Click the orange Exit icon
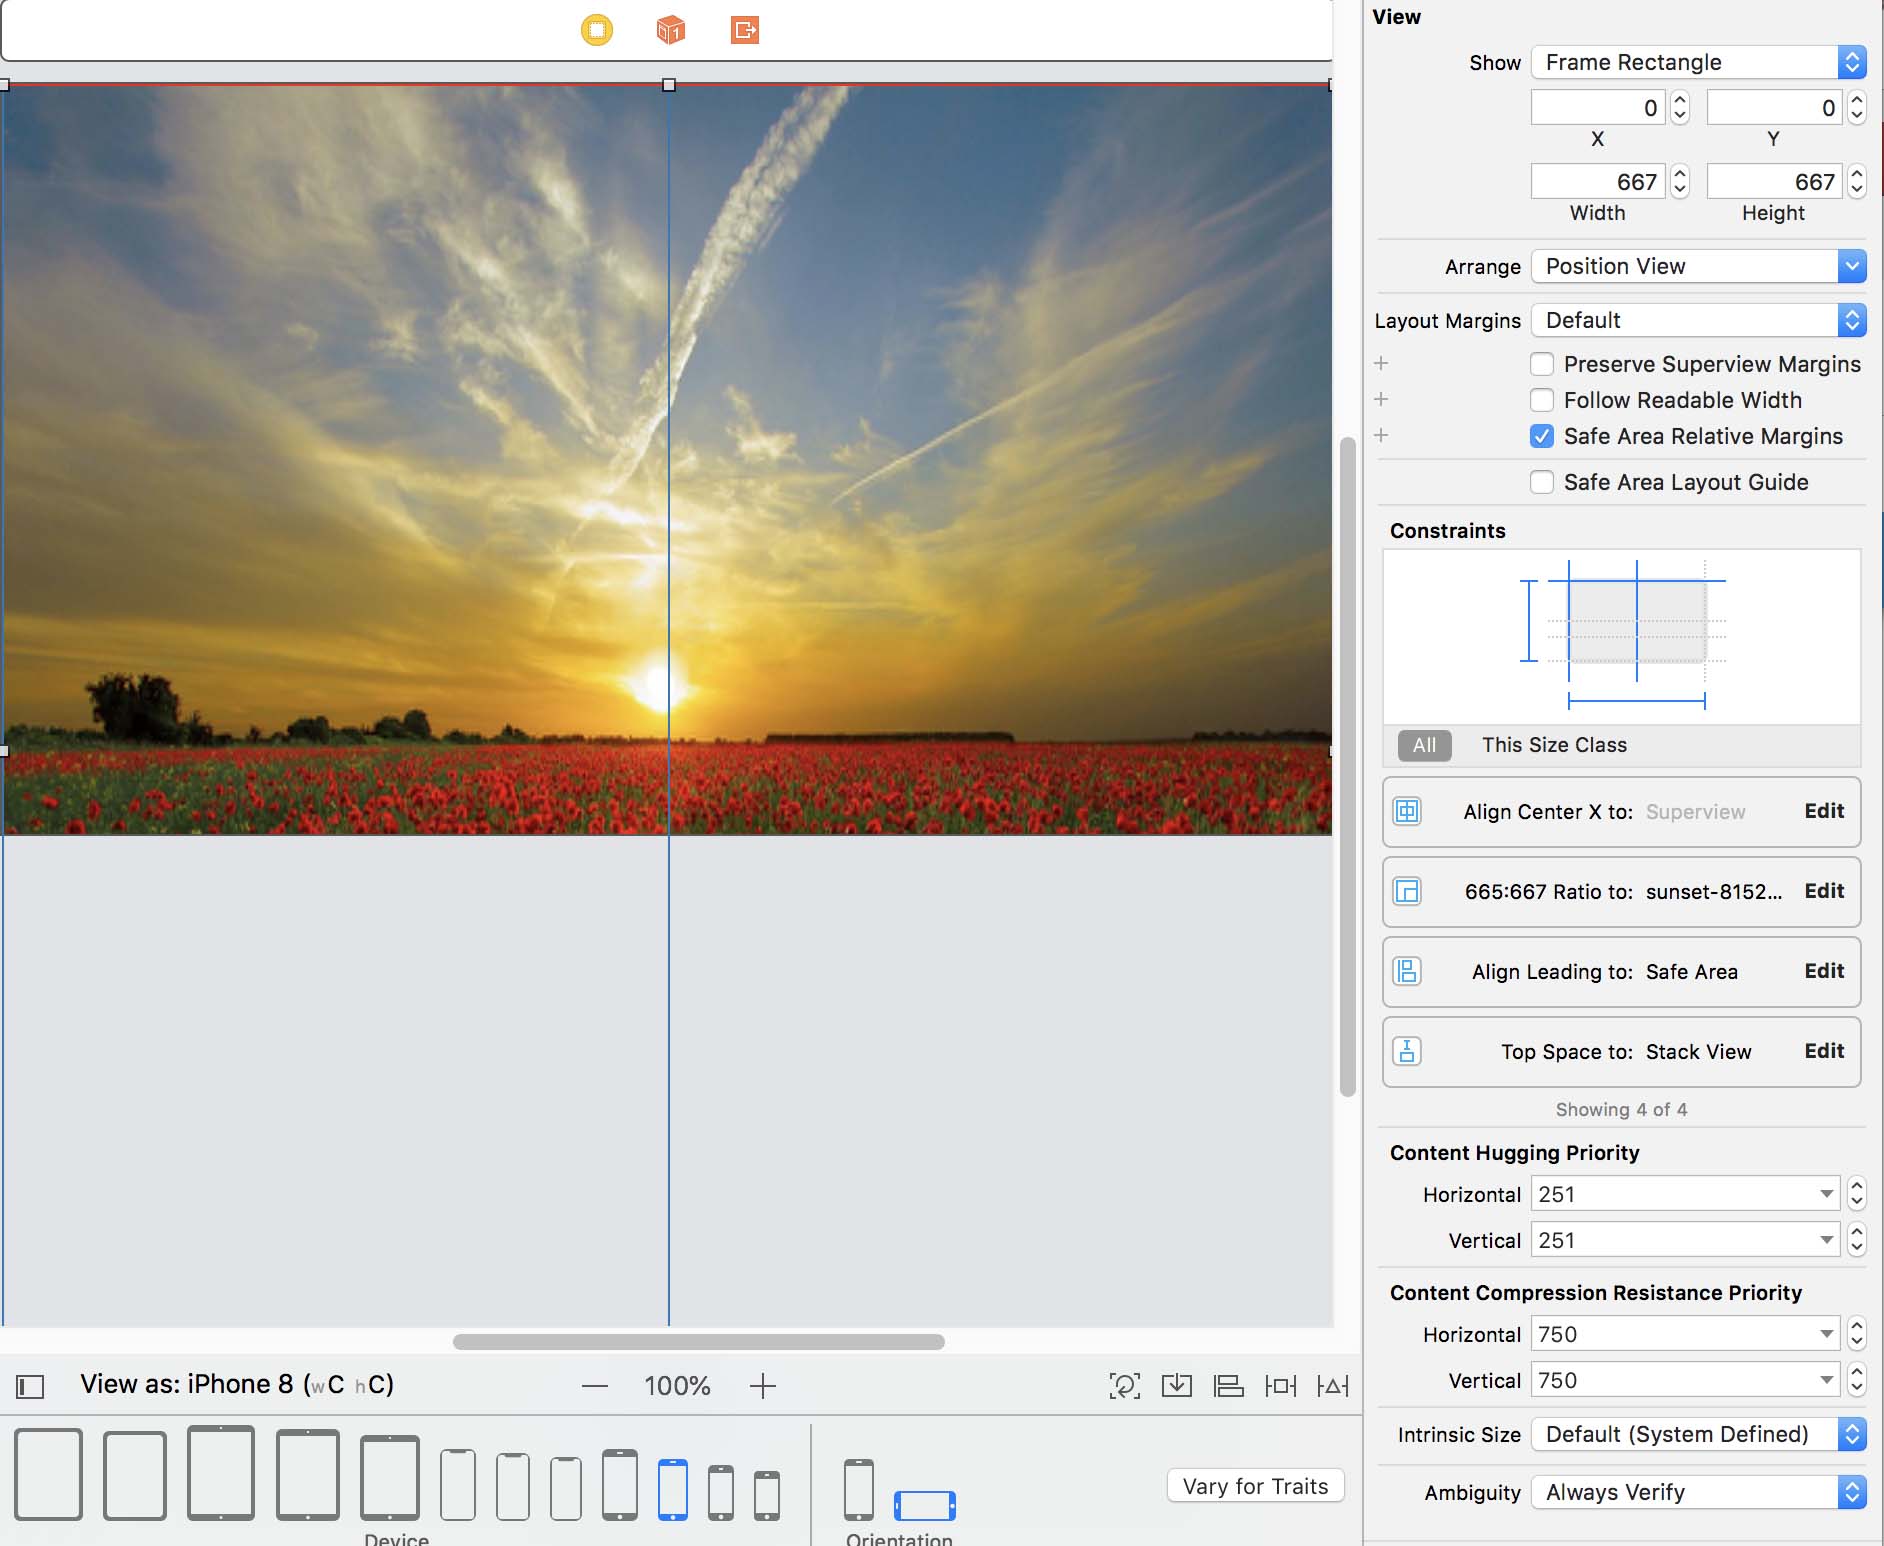Screen dimensions: 1884x1546 pos(745,30)
